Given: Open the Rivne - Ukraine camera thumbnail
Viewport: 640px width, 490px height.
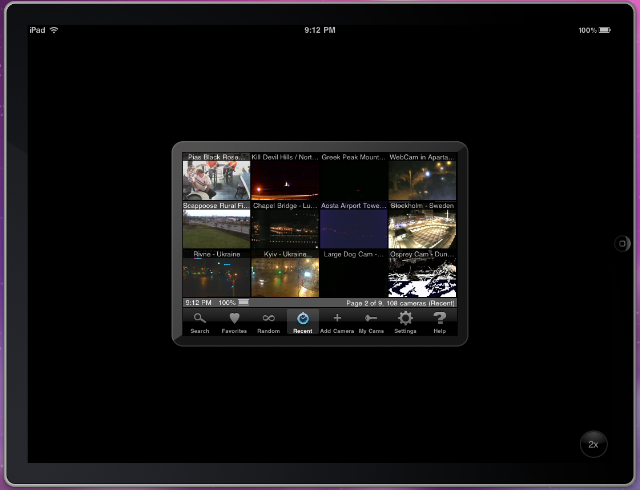Looking at the screenshot, I should (216, 274).
